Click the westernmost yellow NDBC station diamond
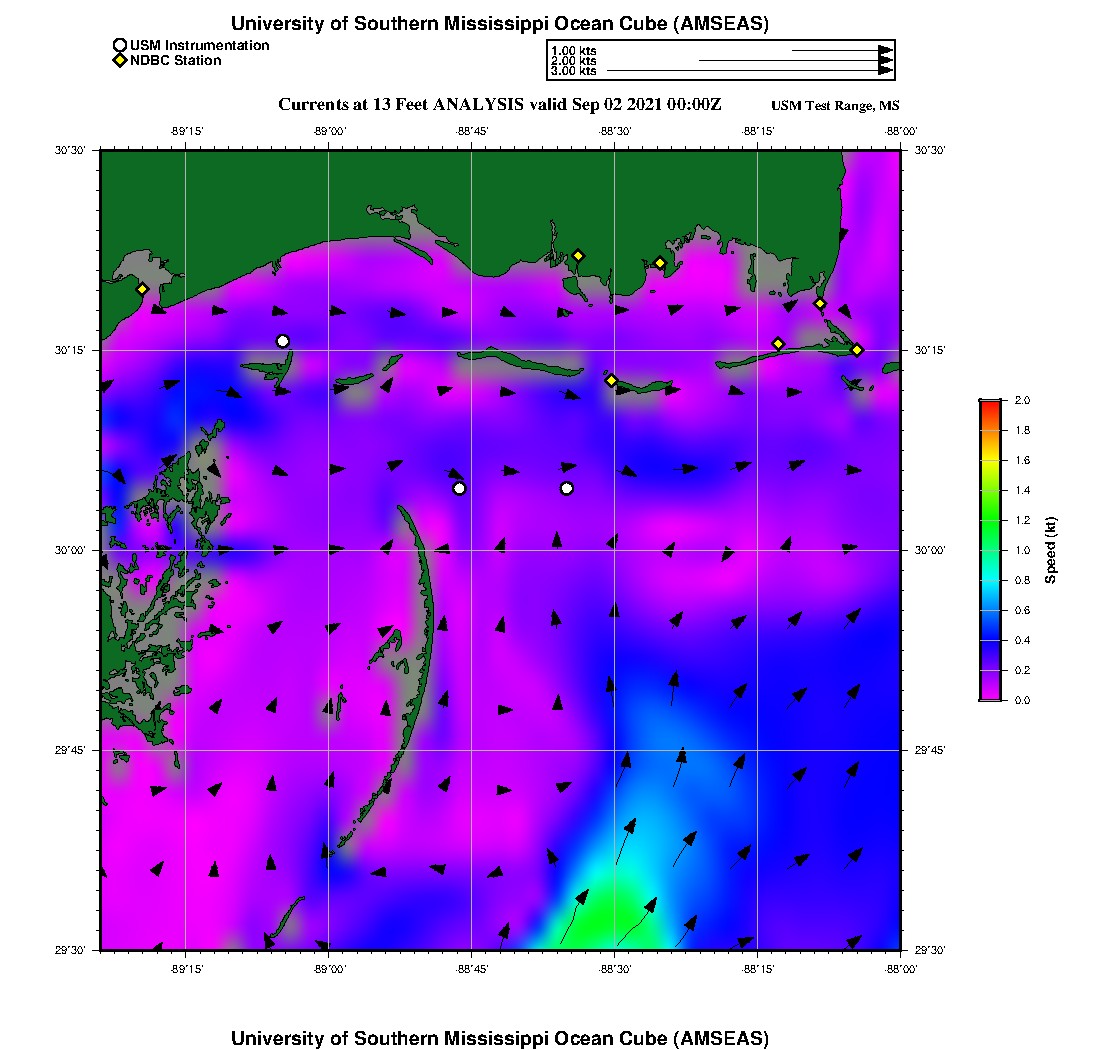The height and width of the screenshot is (1050, 1100). 143,289
